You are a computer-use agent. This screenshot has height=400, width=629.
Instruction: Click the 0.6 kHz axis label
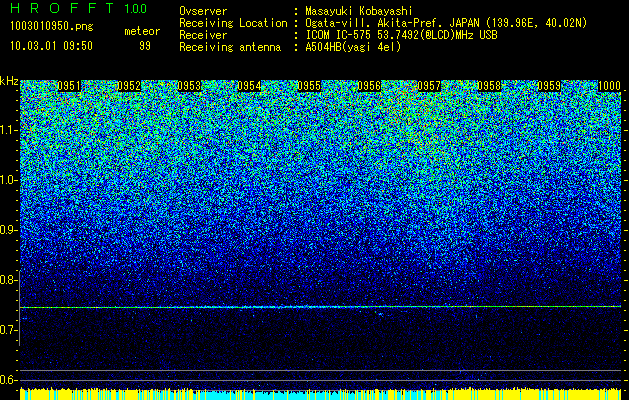click(8, 380)
